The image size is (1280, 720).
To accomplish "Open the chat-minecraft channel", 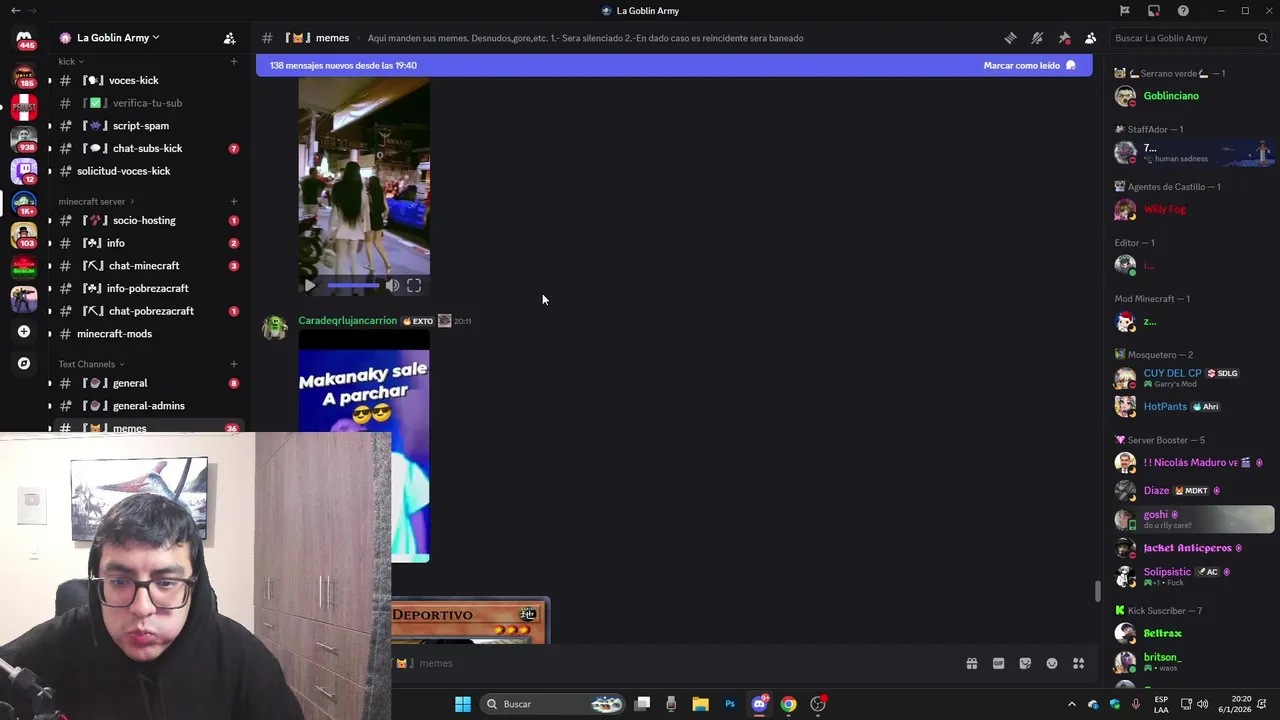I will tap(146, 266).
